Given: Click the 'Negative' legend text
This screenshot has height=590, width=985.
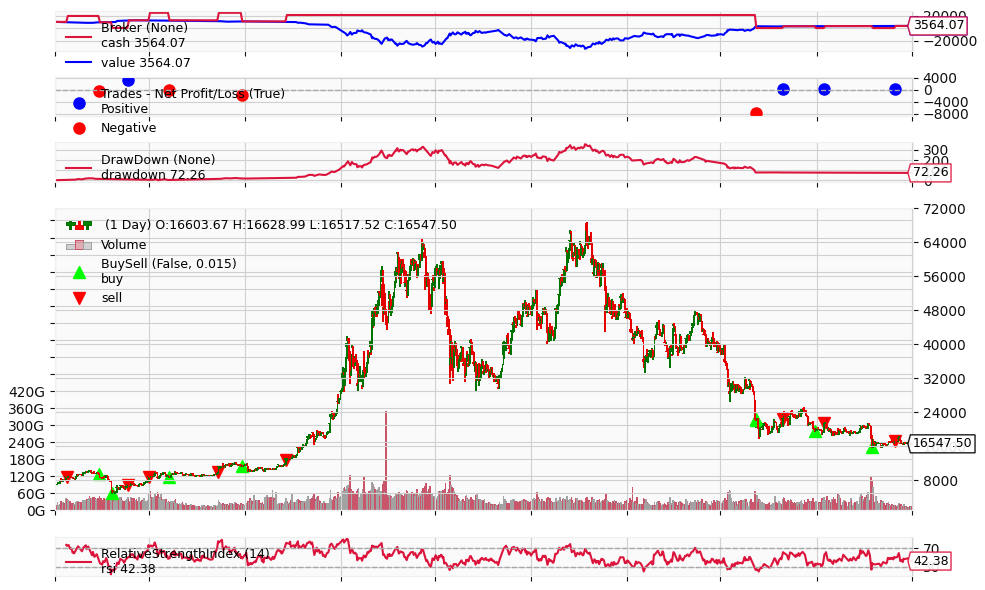Looking at the screenshot, I should 129,128.
